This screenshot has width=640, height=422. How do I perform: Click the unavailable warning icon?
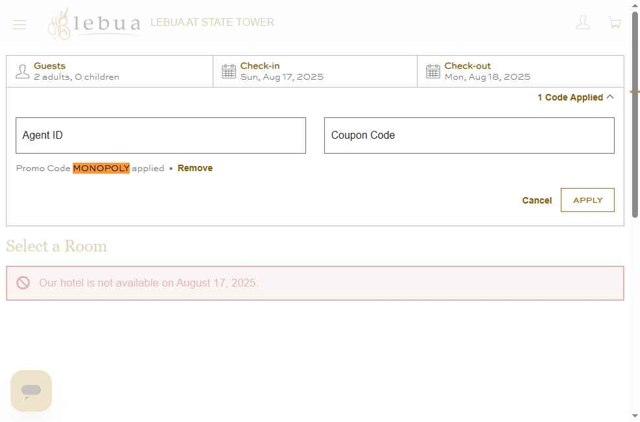pos(23,282)
